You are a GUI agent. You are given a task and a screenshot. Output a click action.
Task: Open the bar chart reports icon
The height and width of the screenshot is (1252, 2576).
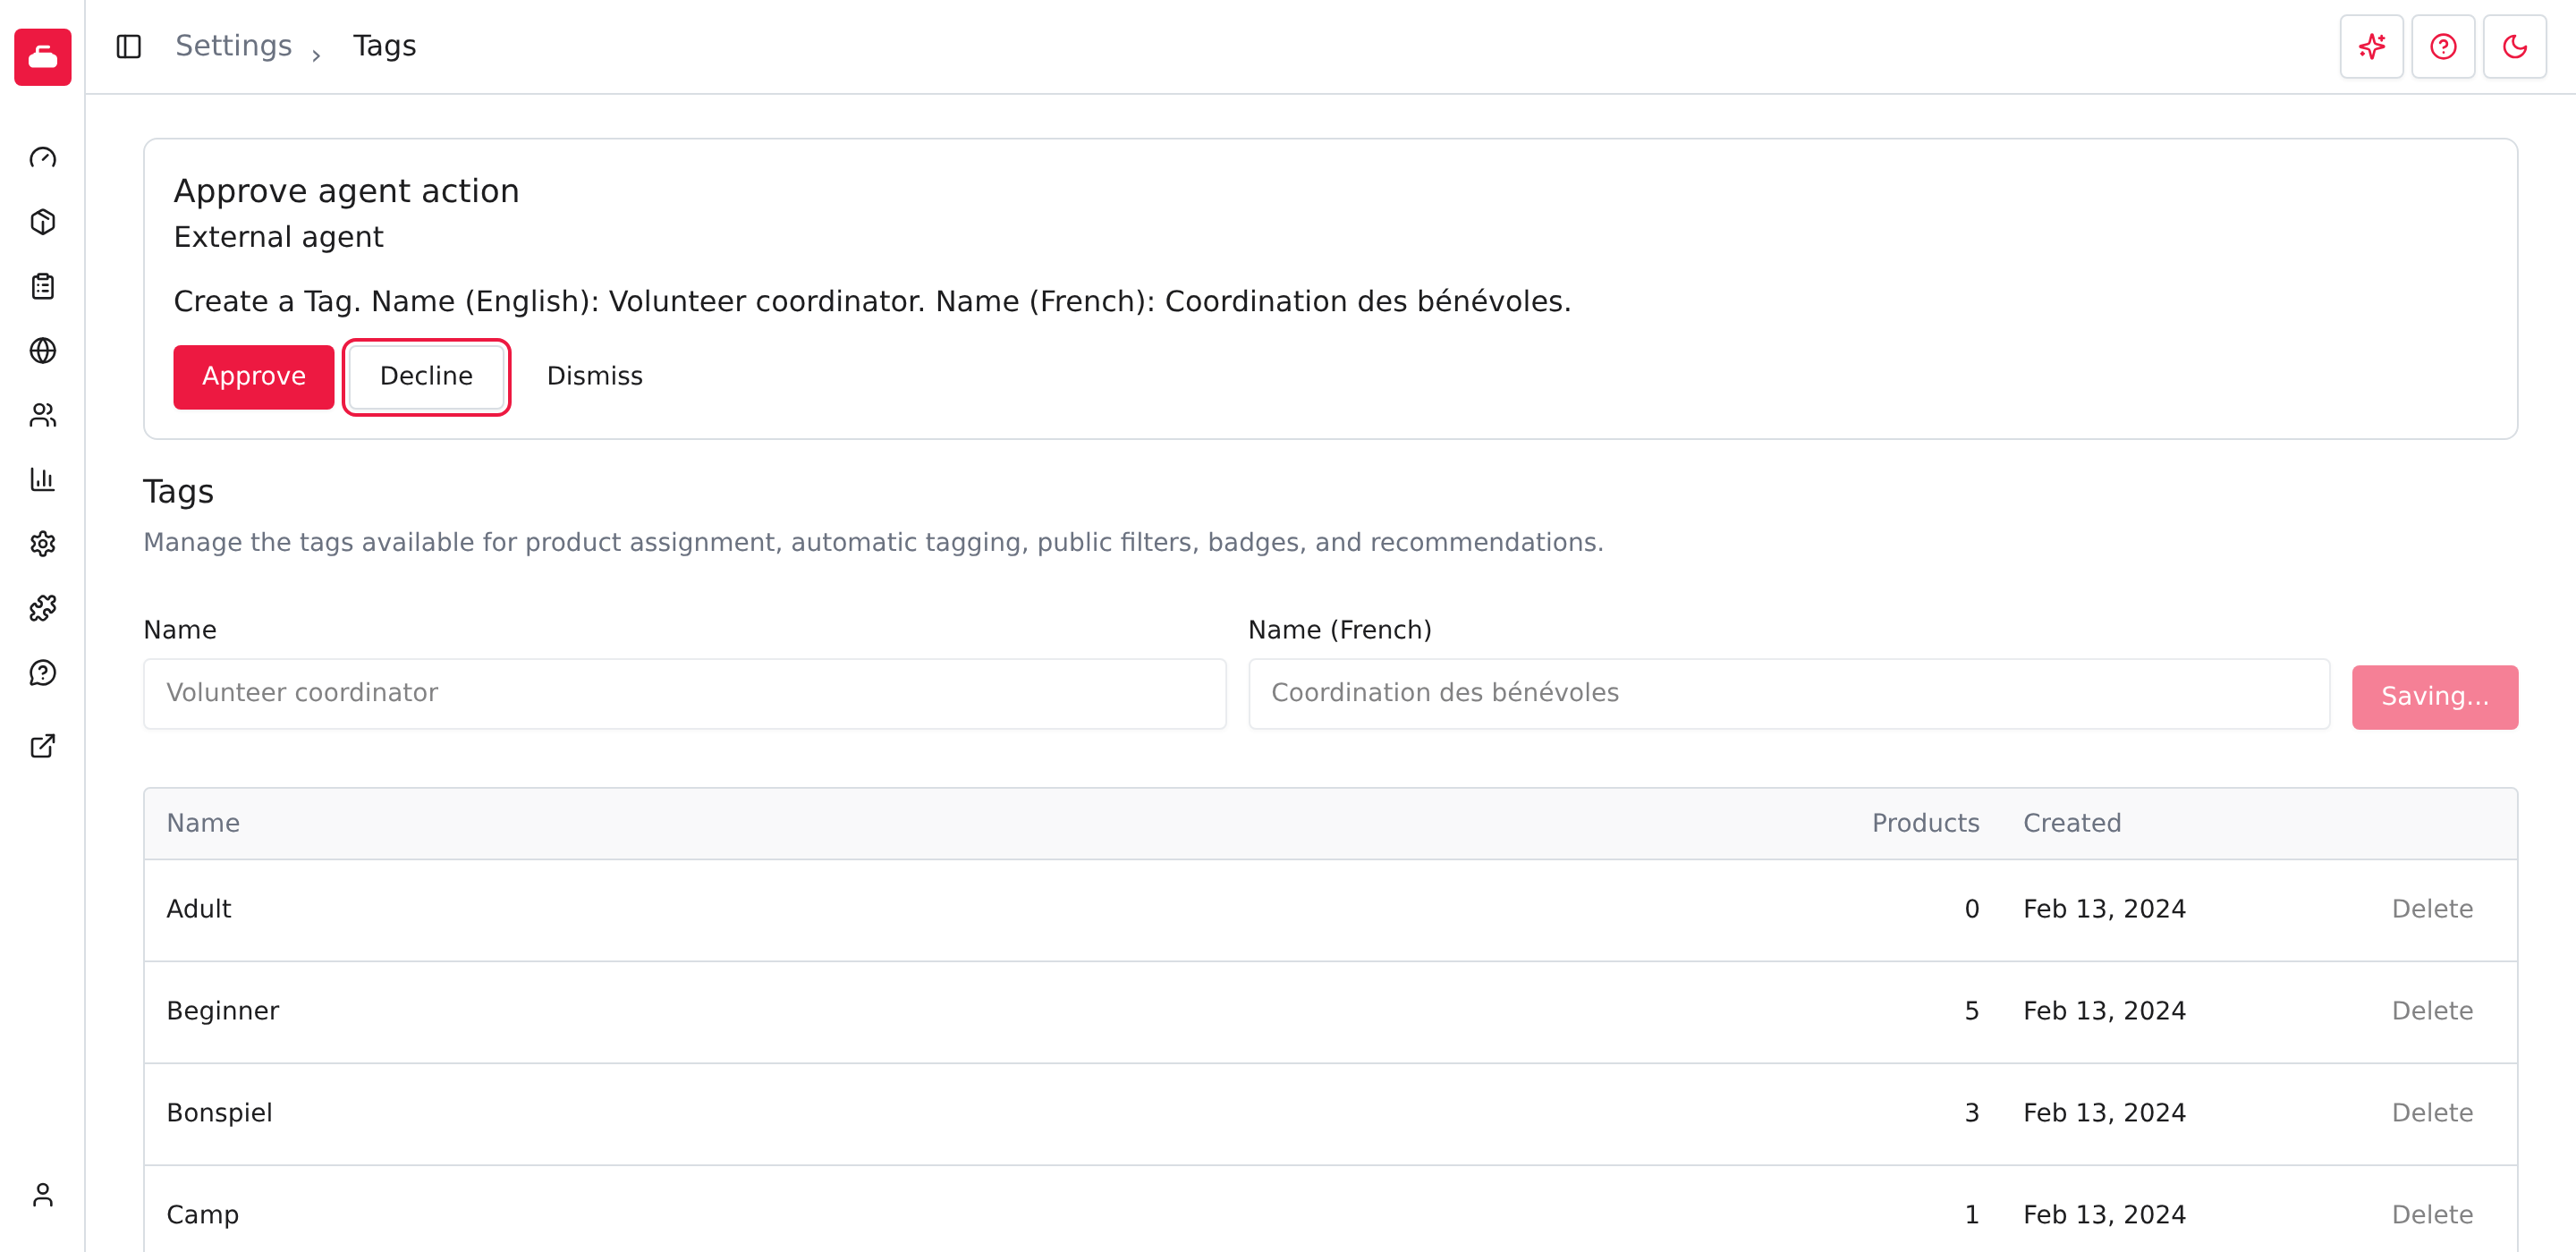pyautogui.click(x=43, y=479)
